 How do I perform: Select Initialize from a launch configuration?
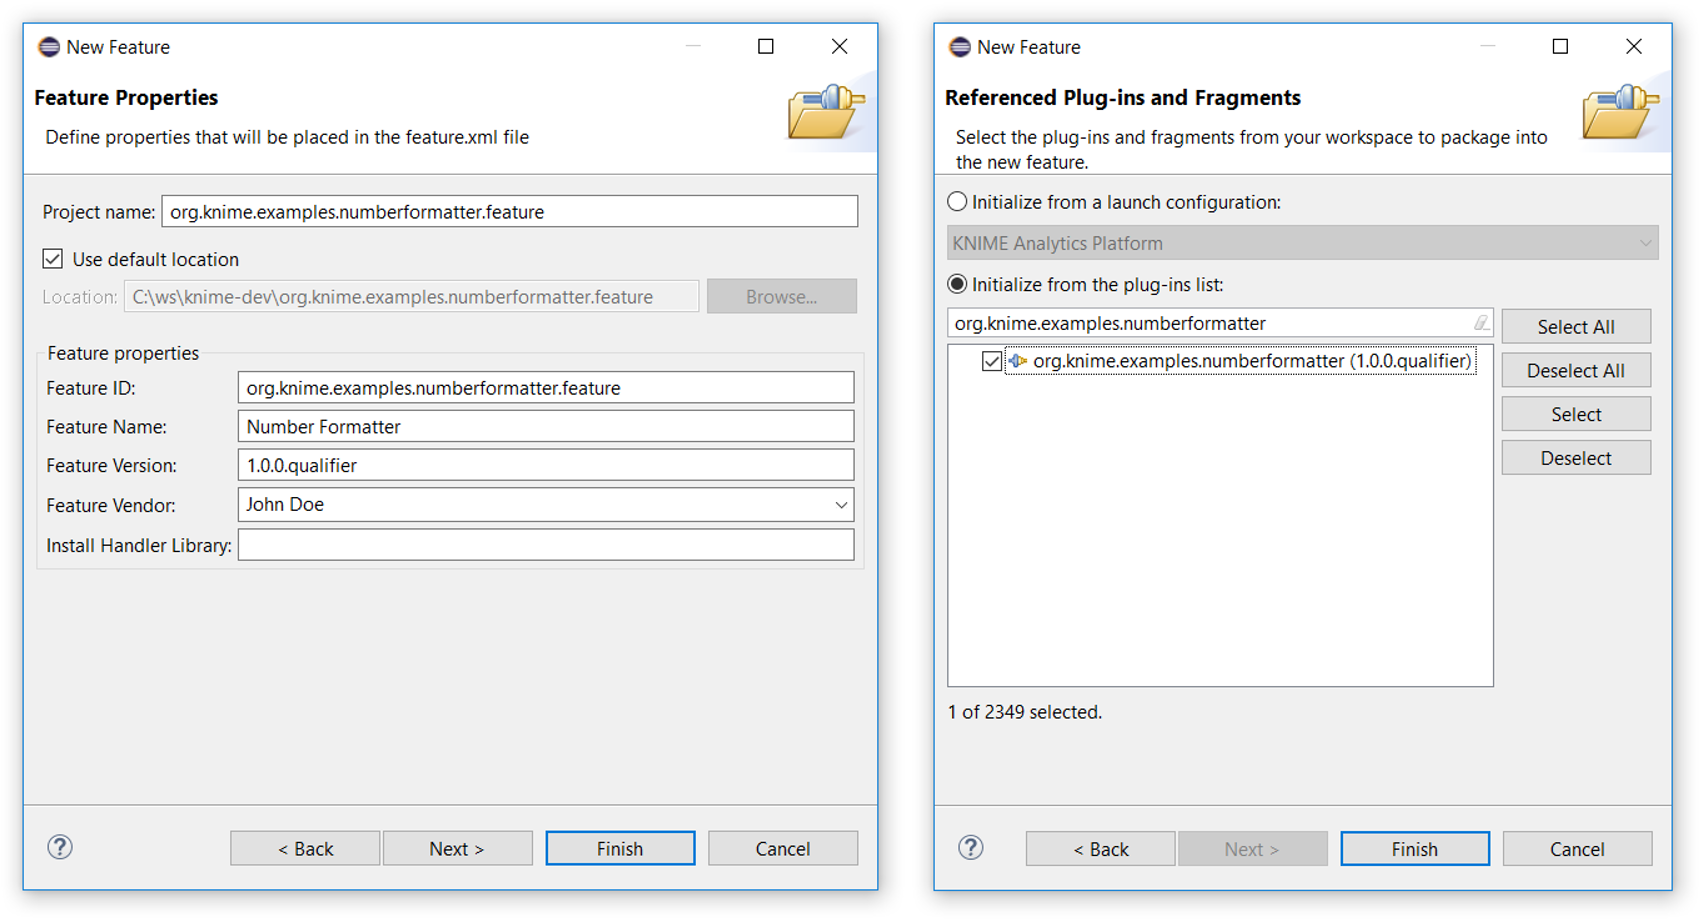(x=957, y=202)
